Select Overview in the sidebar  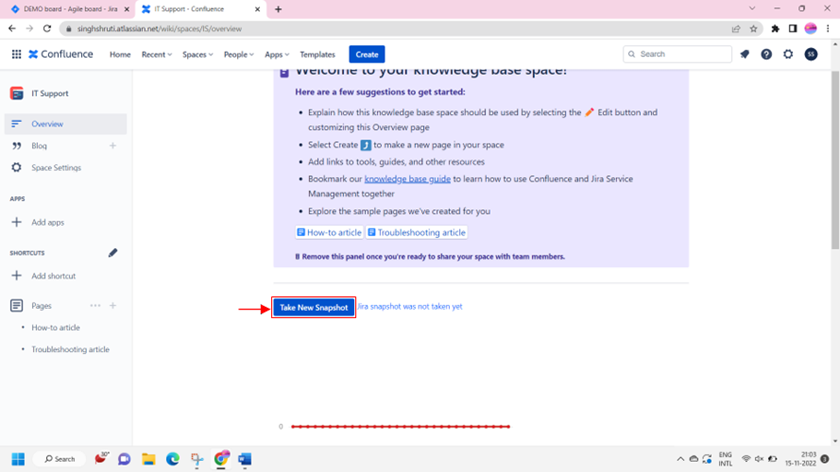65,124
